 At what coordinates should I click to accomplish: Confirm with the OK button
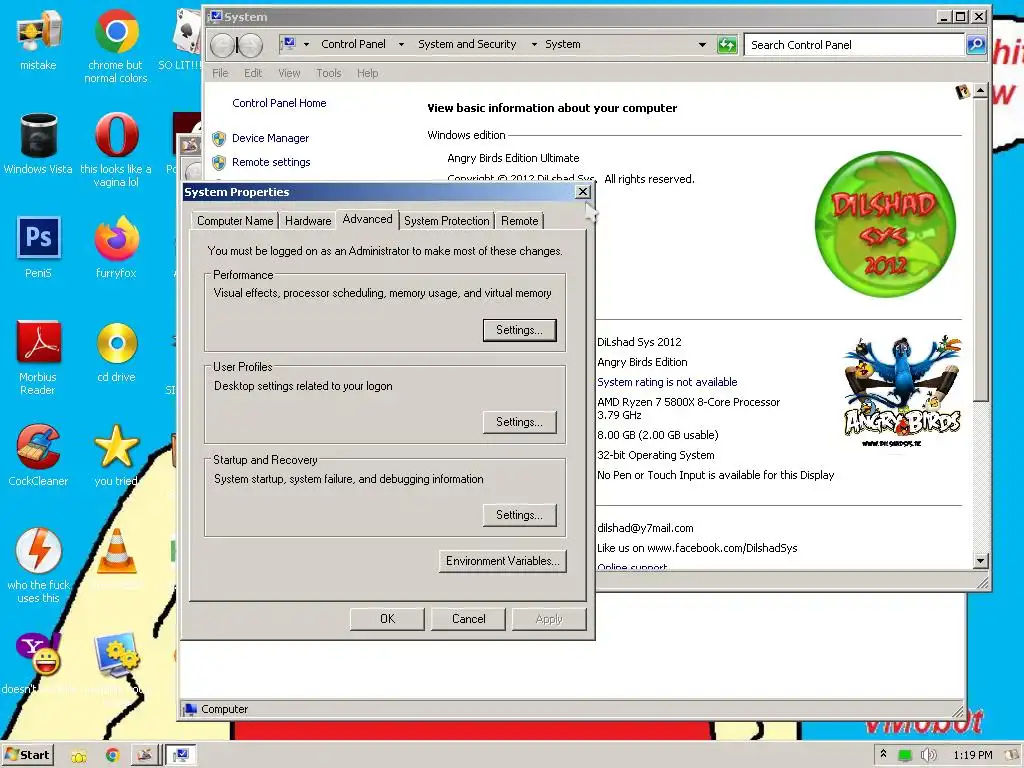[x=387, y=619]
